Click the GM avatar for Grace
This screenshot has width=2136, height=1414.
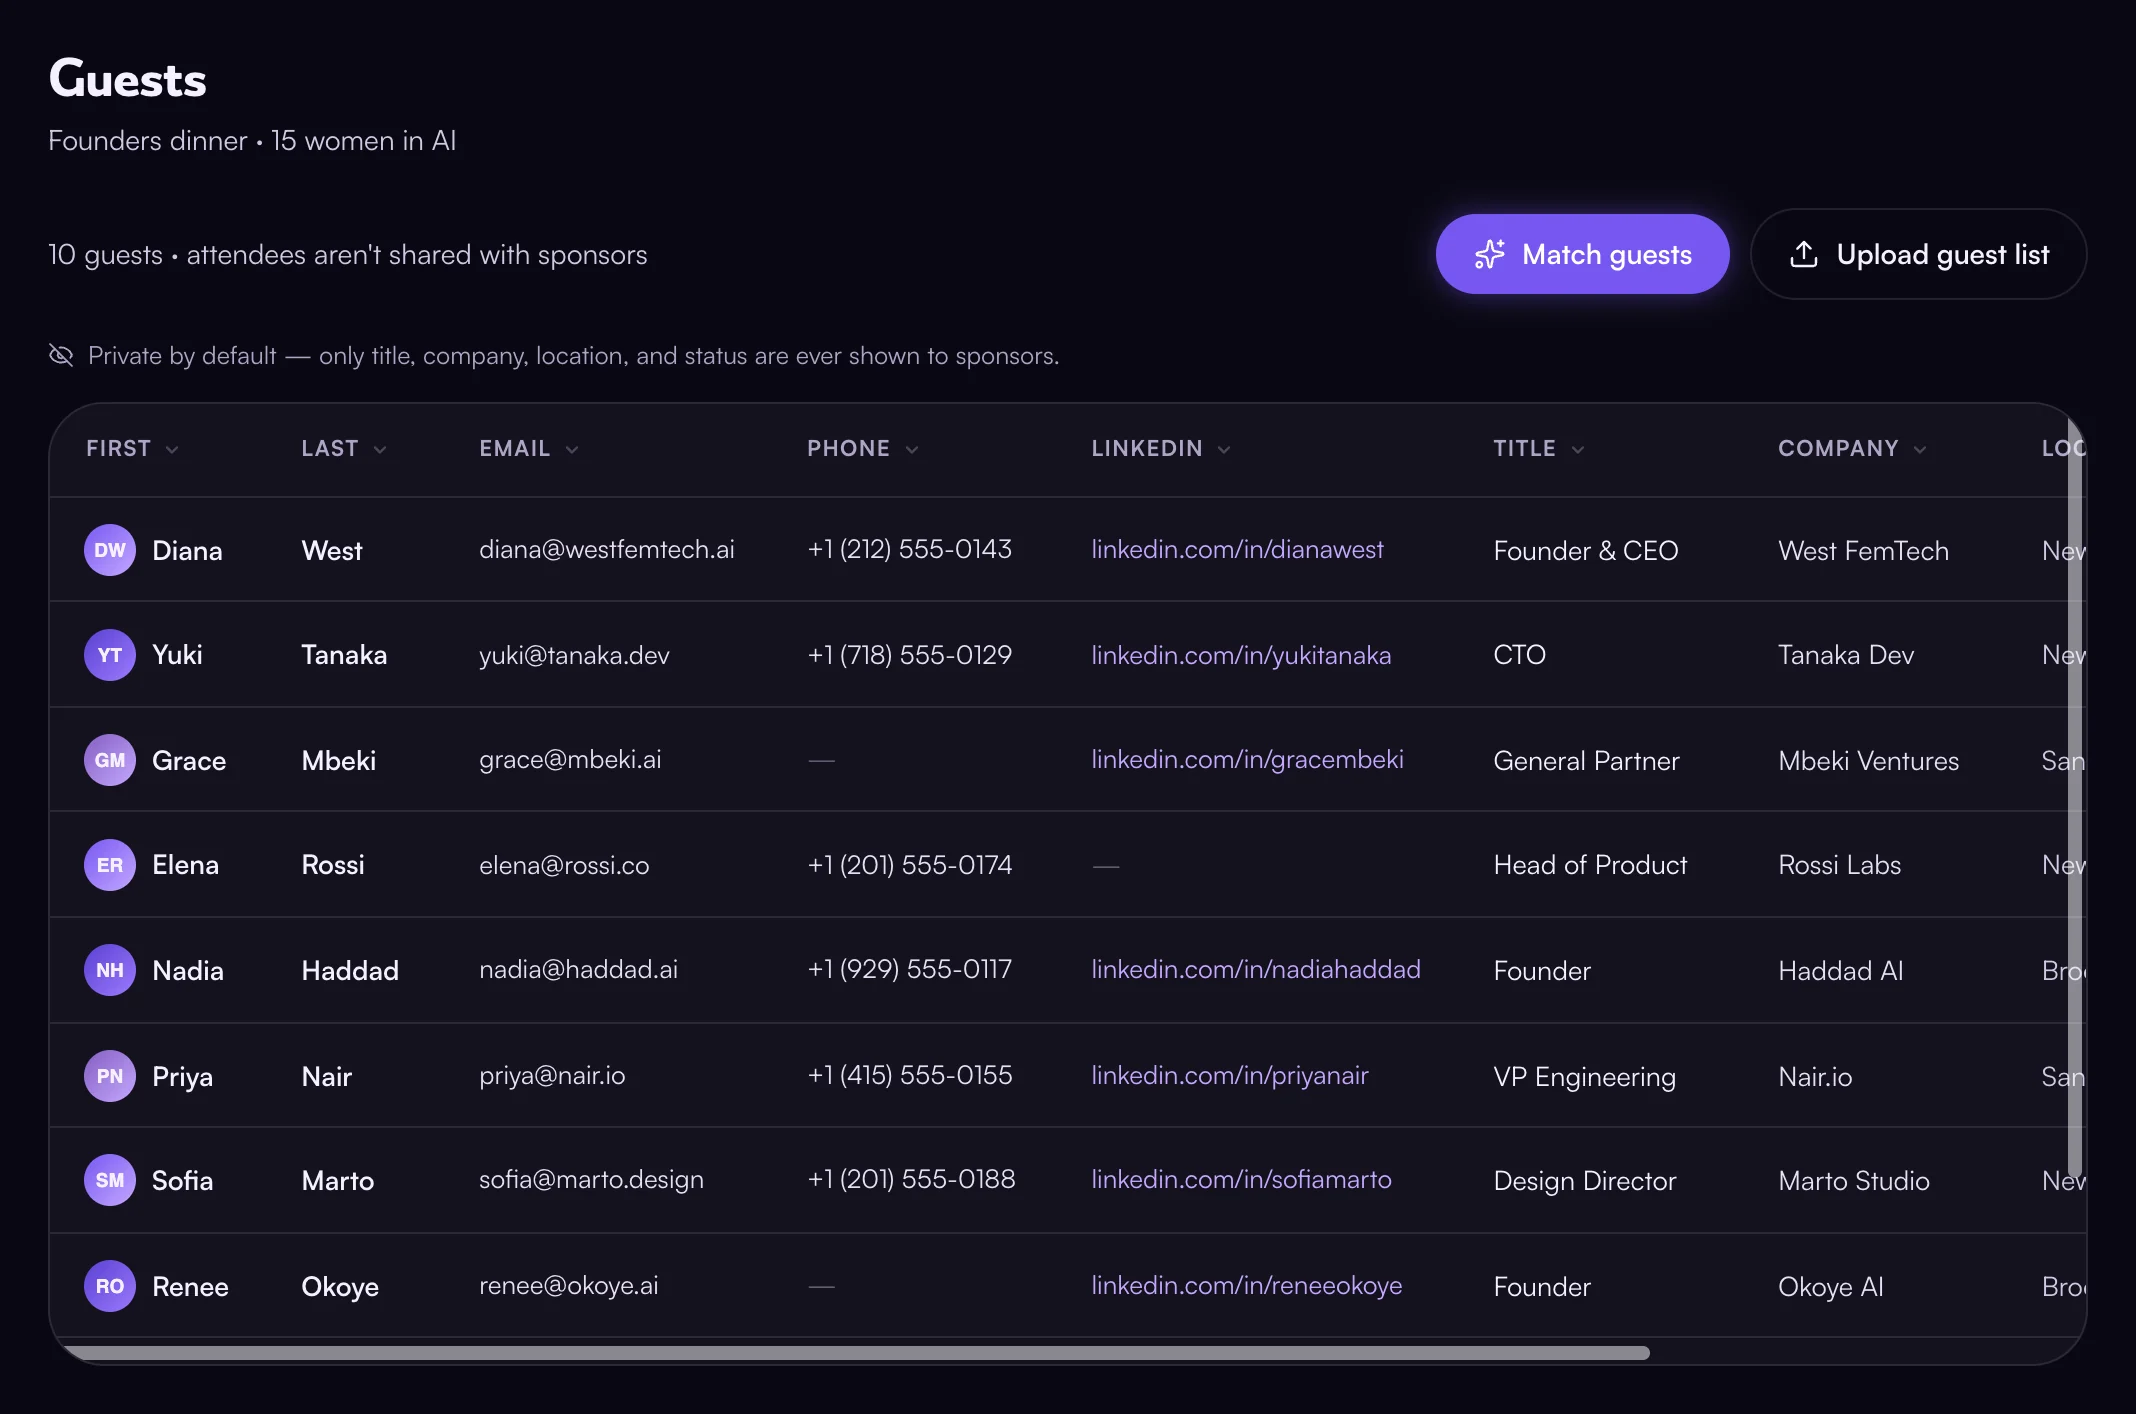click(x=110, y=760)
